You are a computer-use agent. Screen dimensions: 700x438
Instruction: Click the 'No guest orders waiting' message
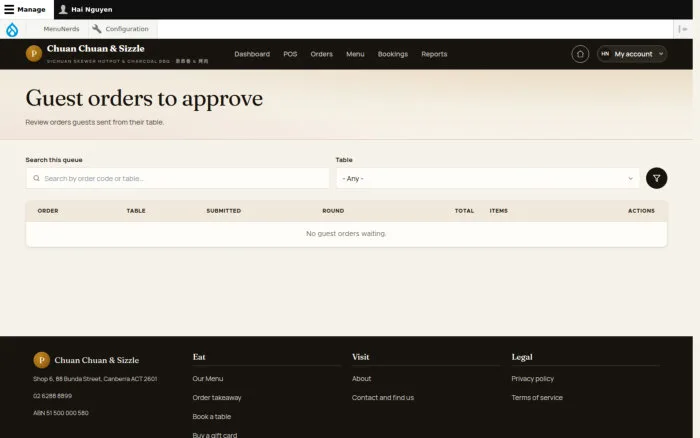[x=346, y=234]
